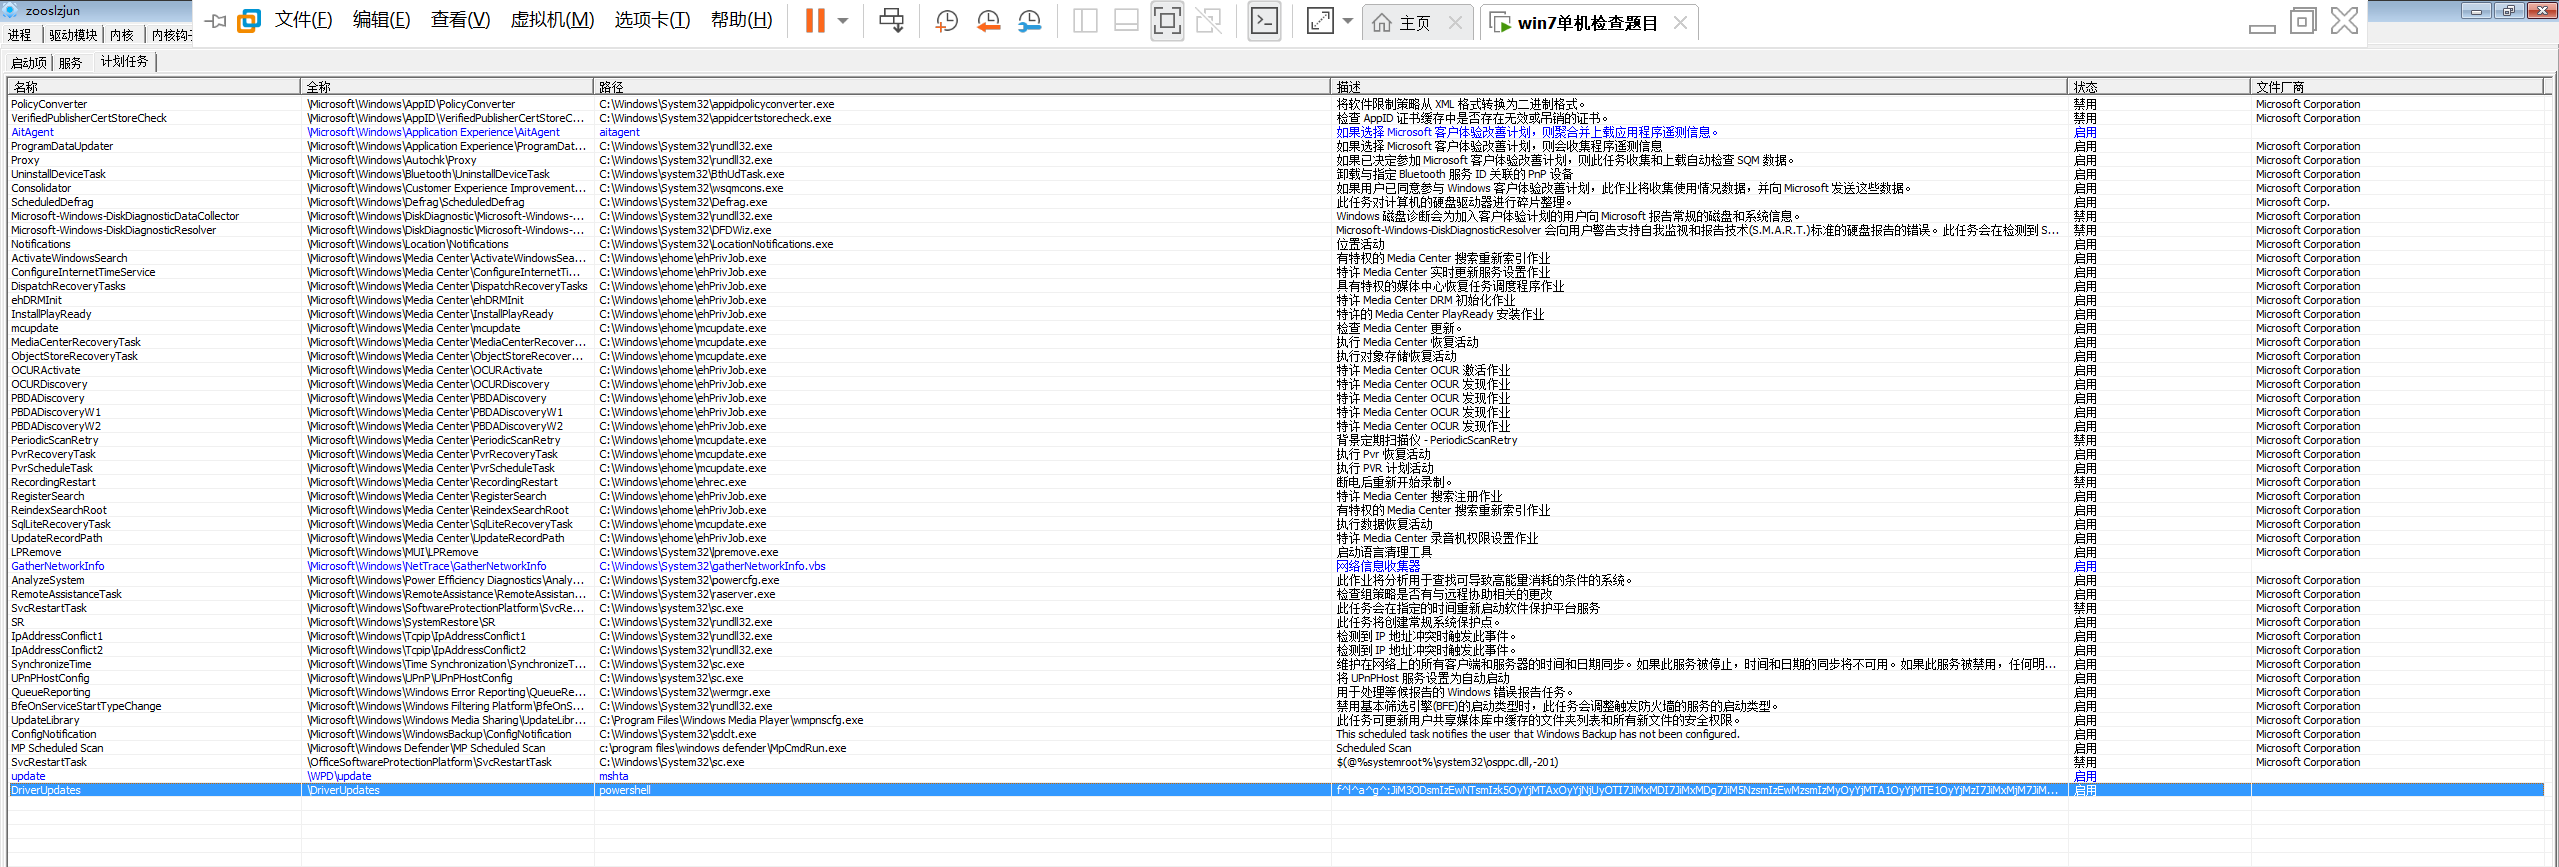Select the ScheduledDefrag task row
Viewport: 2559px width, 867px height.
1276,202
